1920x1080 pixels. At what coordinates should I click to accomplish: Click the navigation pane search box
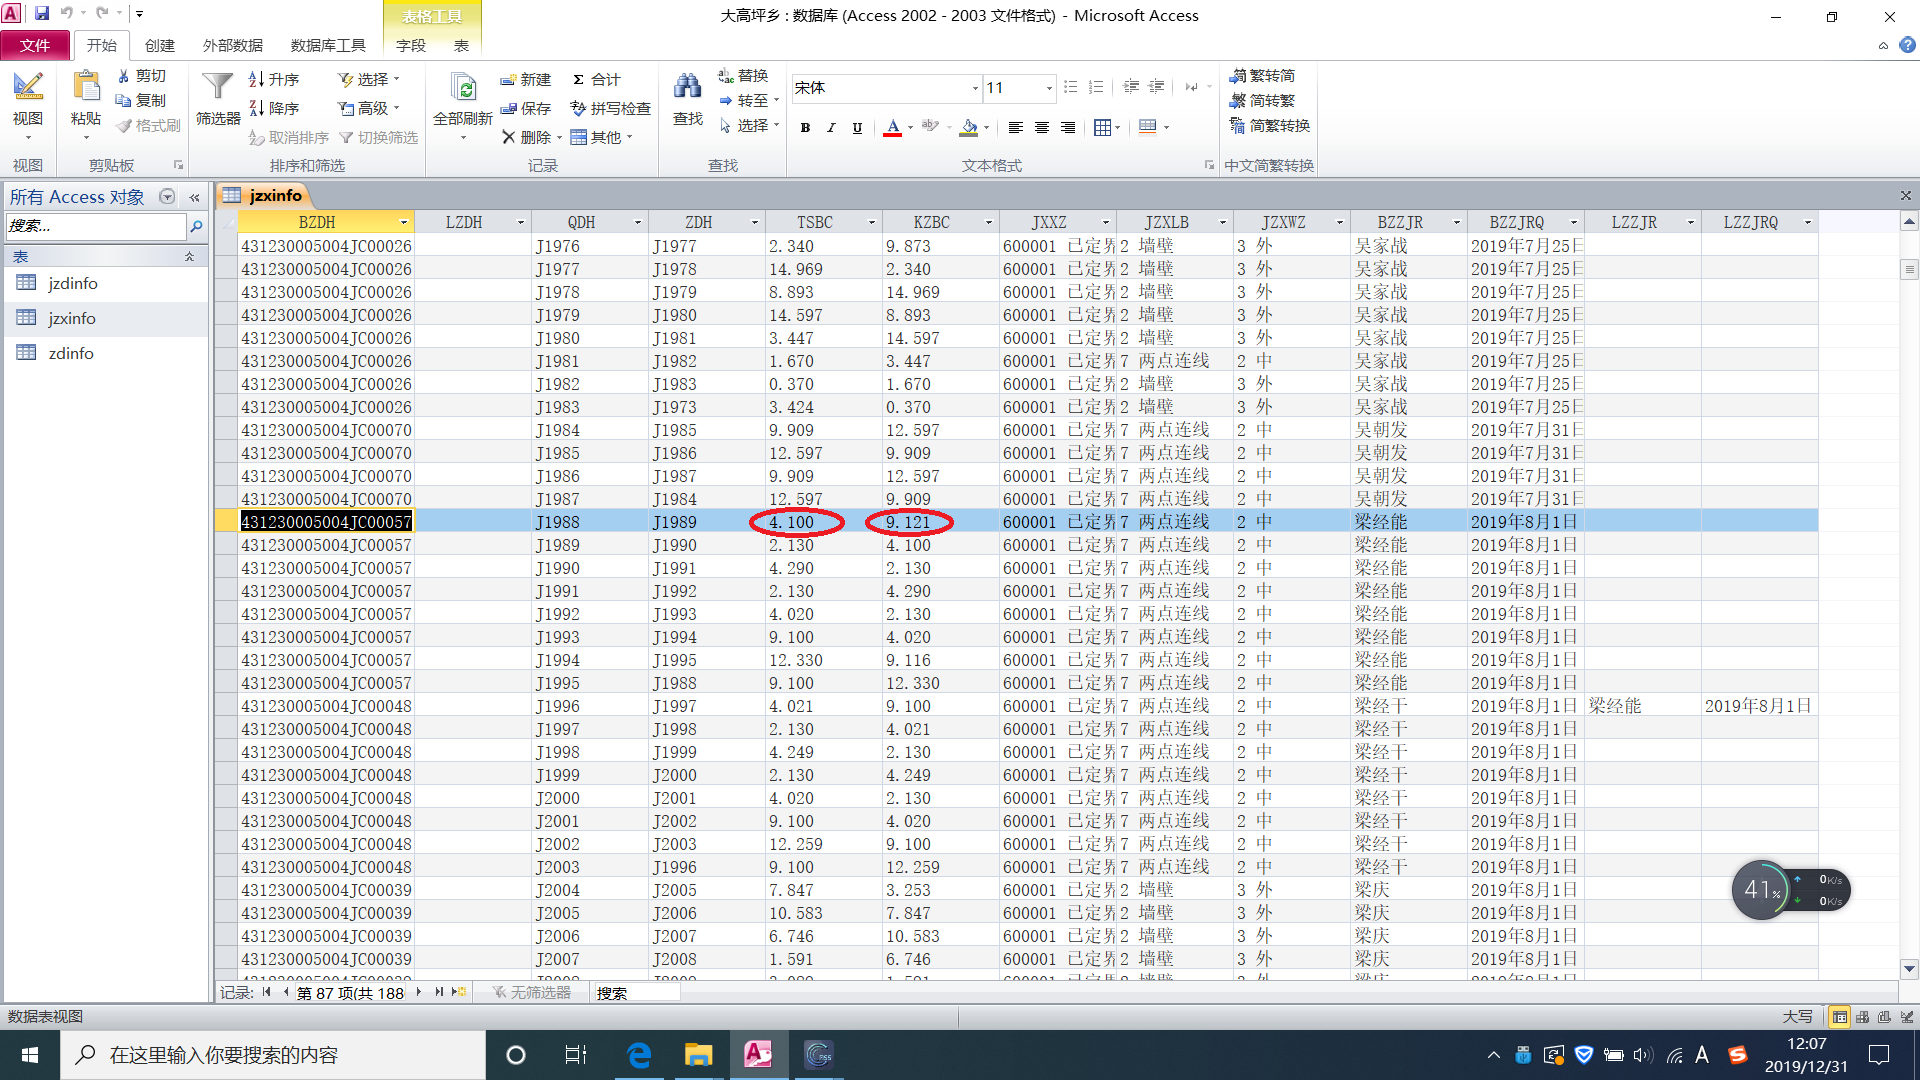[96, 226]
